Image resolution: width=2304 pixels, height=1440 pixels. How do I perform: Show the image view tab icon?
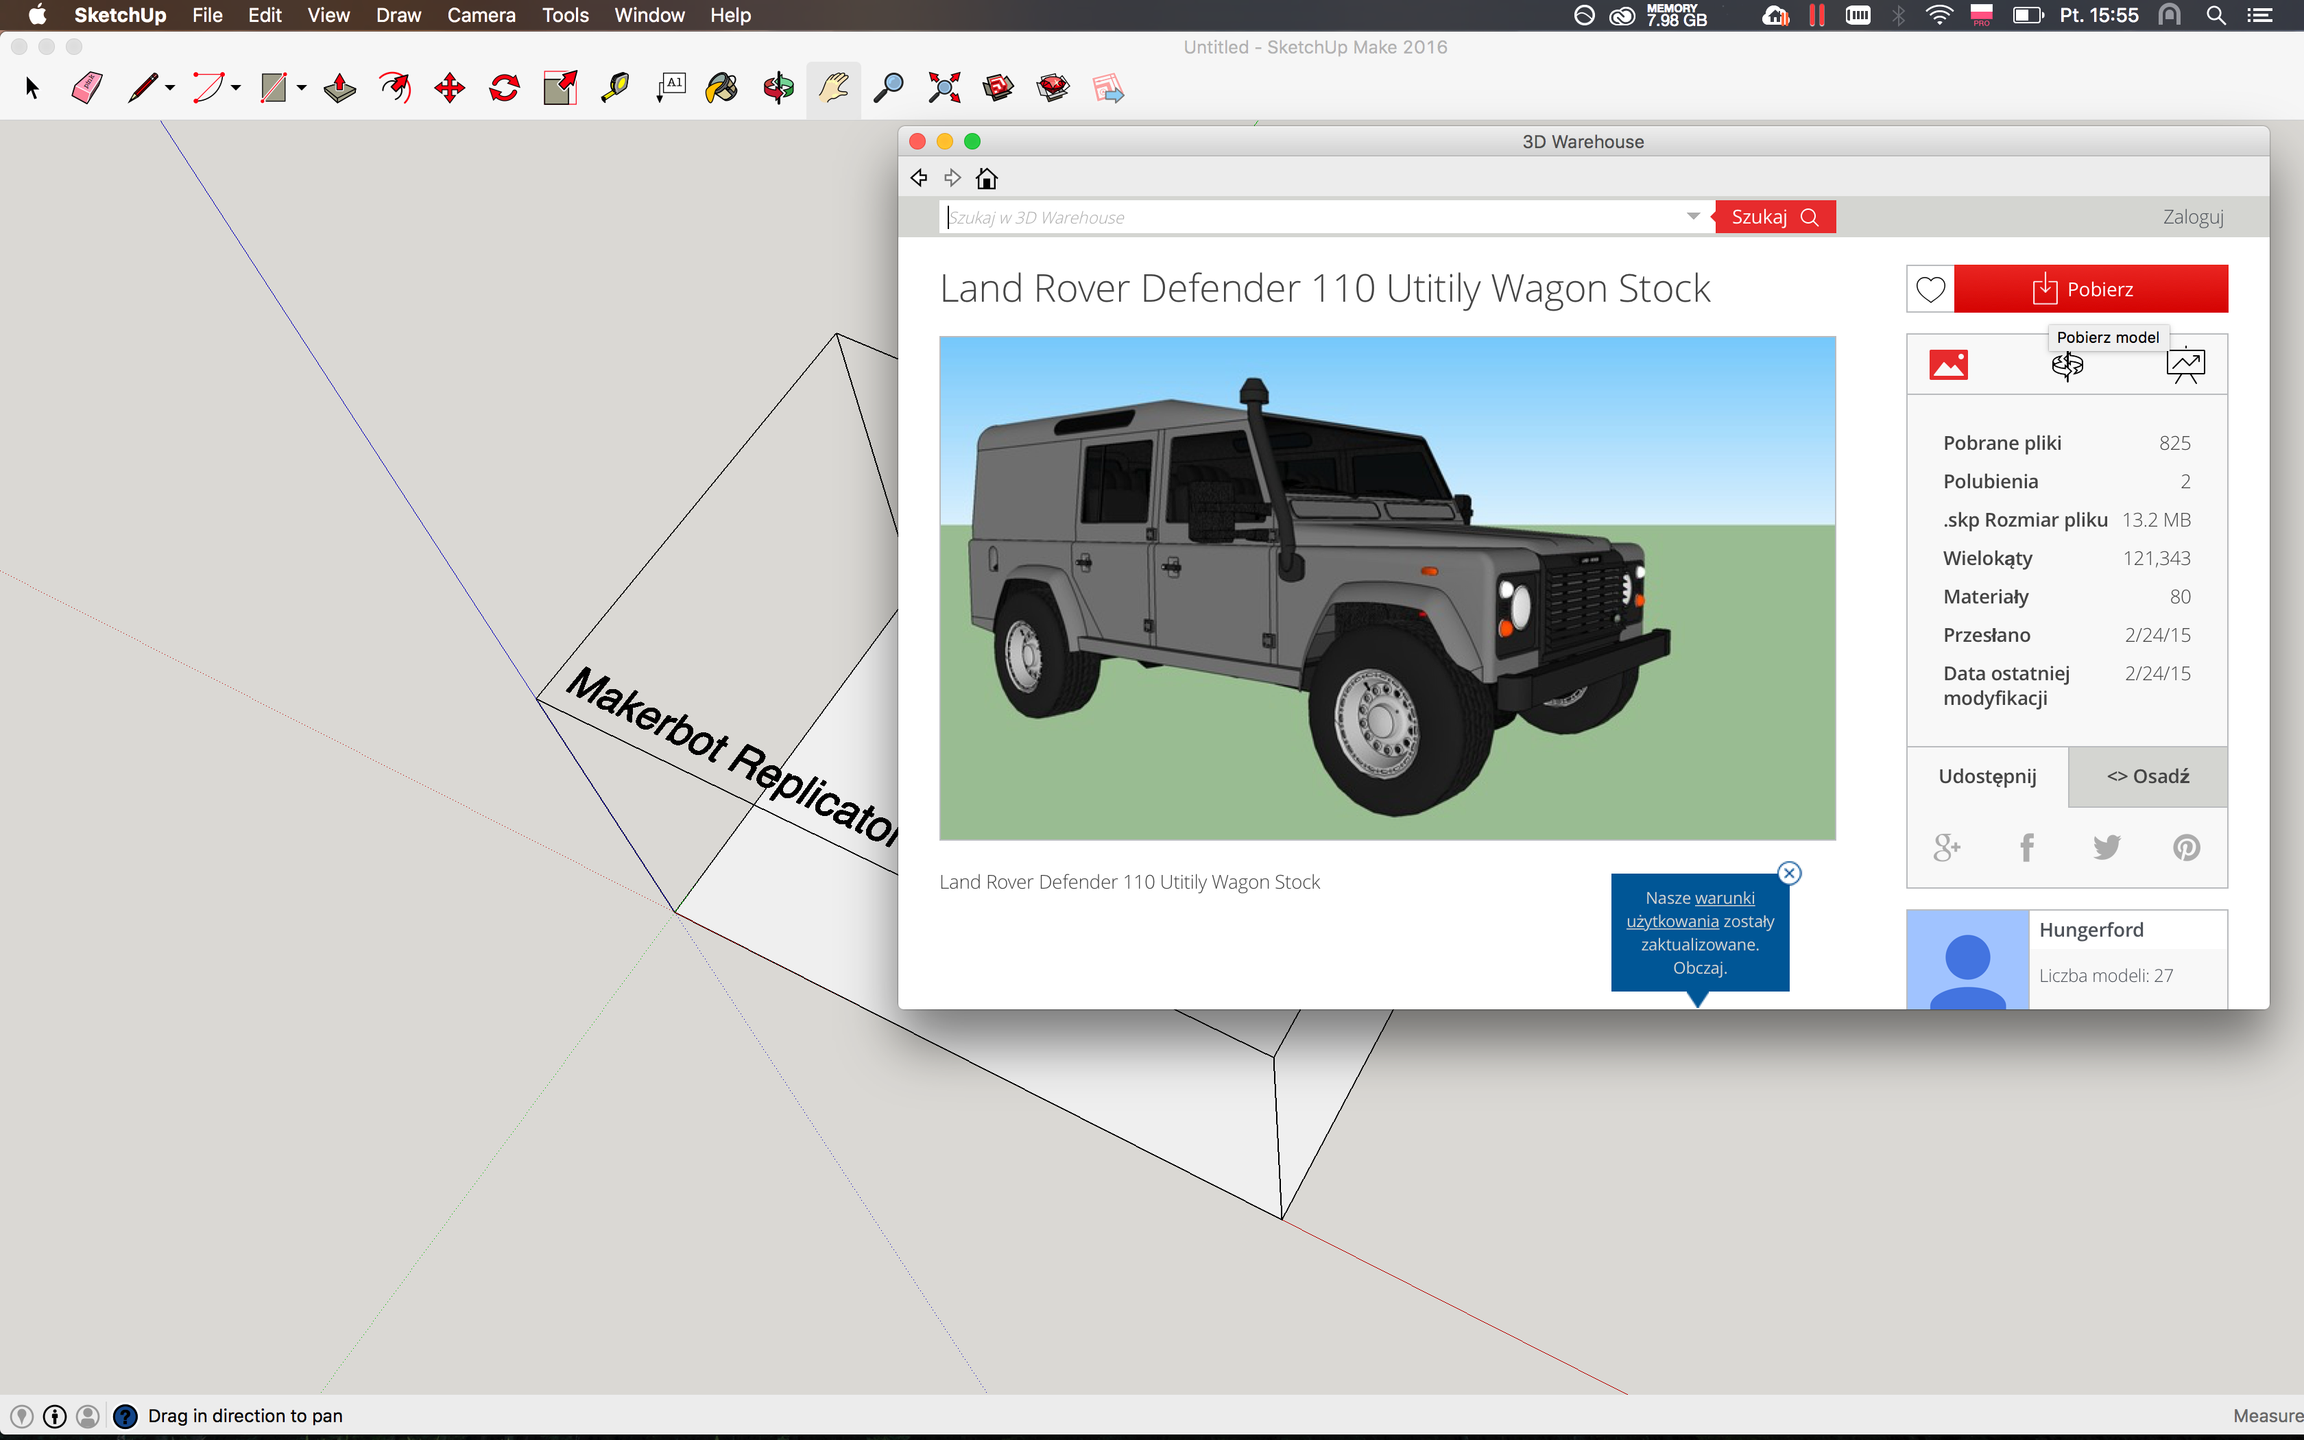1948,365
